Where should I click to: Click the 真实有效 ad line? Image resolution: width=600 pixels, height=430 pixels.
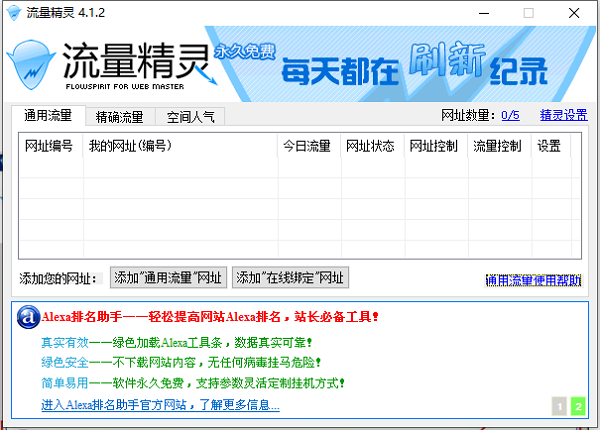coord(176,342)
